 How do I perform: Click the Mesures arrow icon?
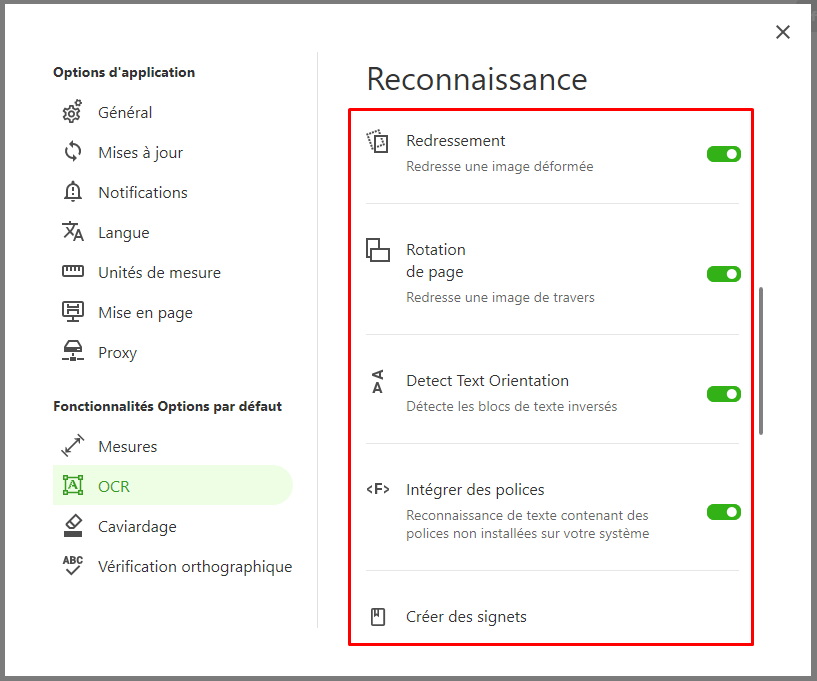coord(72,445)
